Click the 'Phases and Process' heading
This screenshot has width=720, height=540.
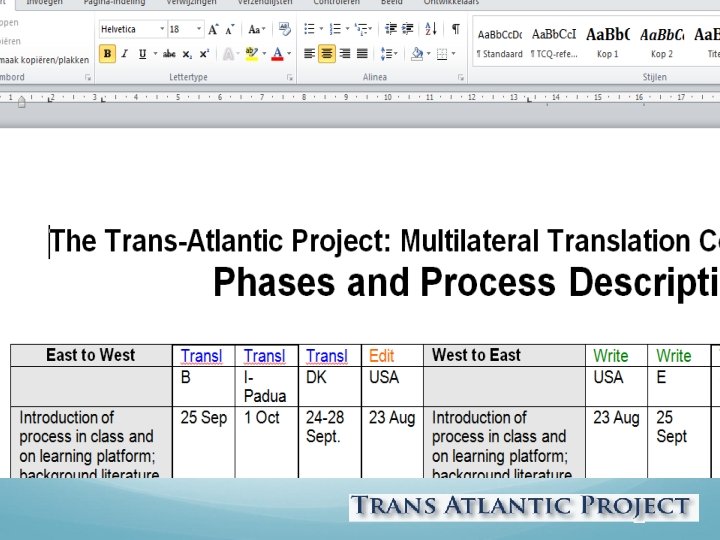(x=385, y=283)
